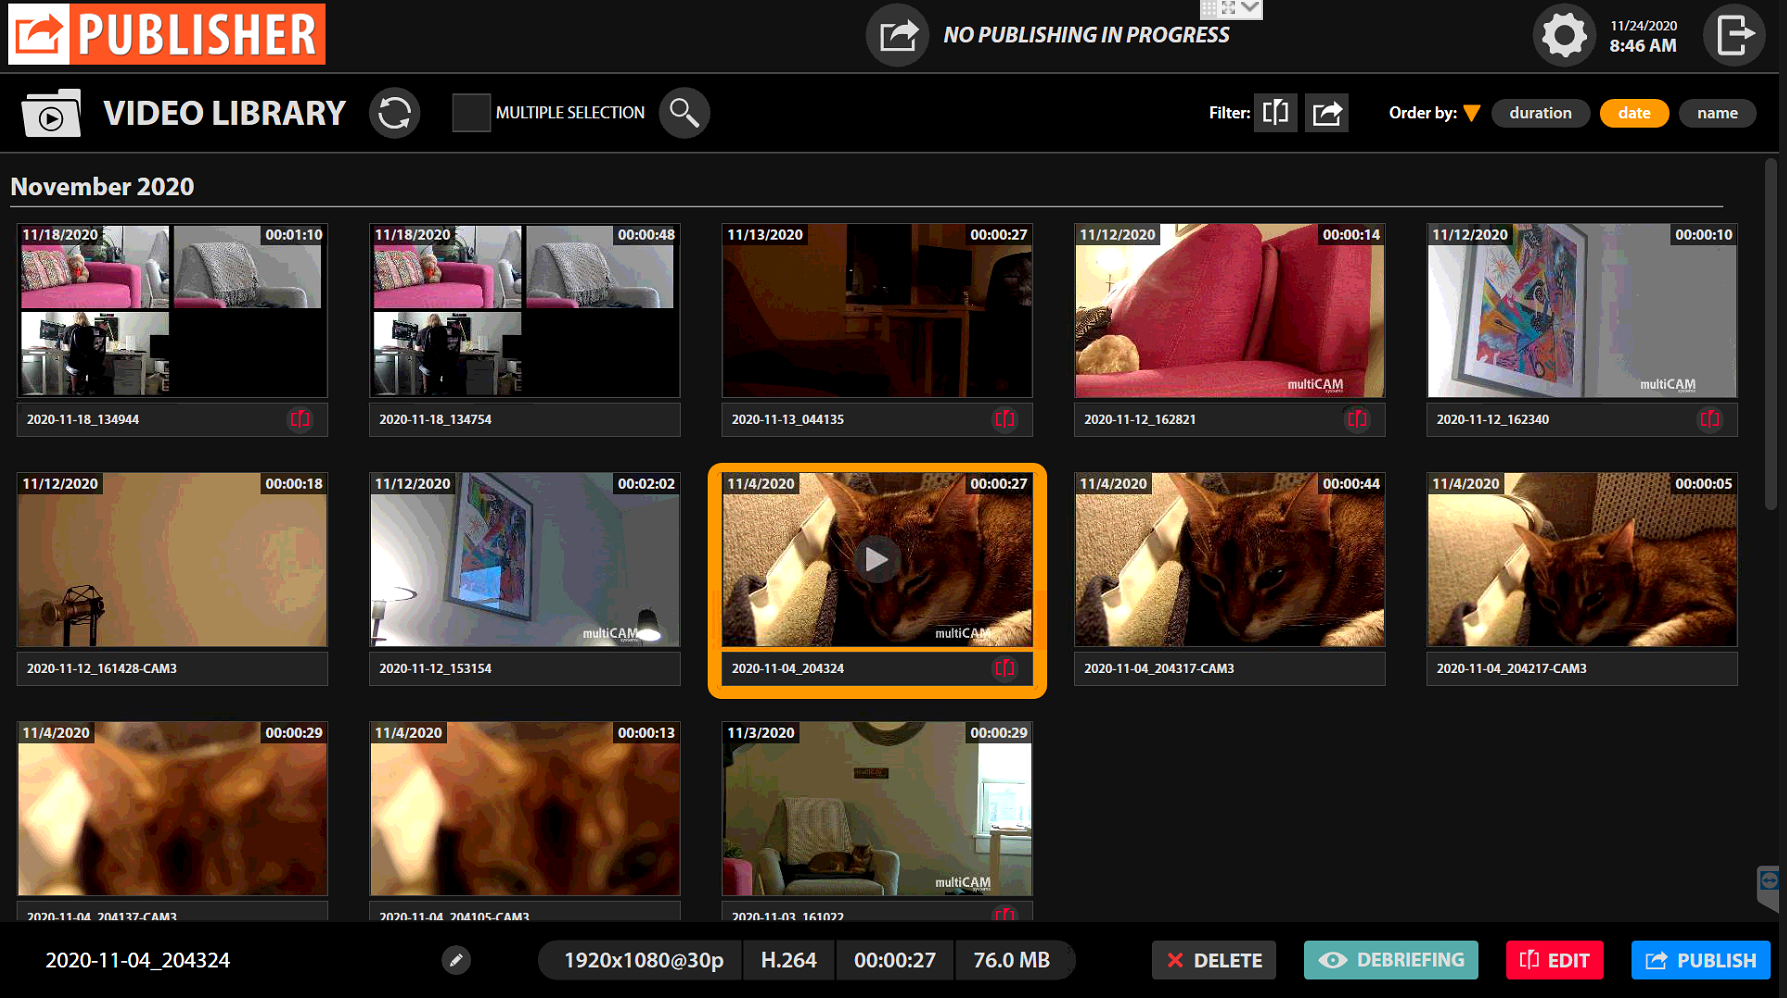Select painting video 2020-11-12_162340
Viewport: 1787px width, 998px height.
pyautogui.click(x=1582, y=310)
